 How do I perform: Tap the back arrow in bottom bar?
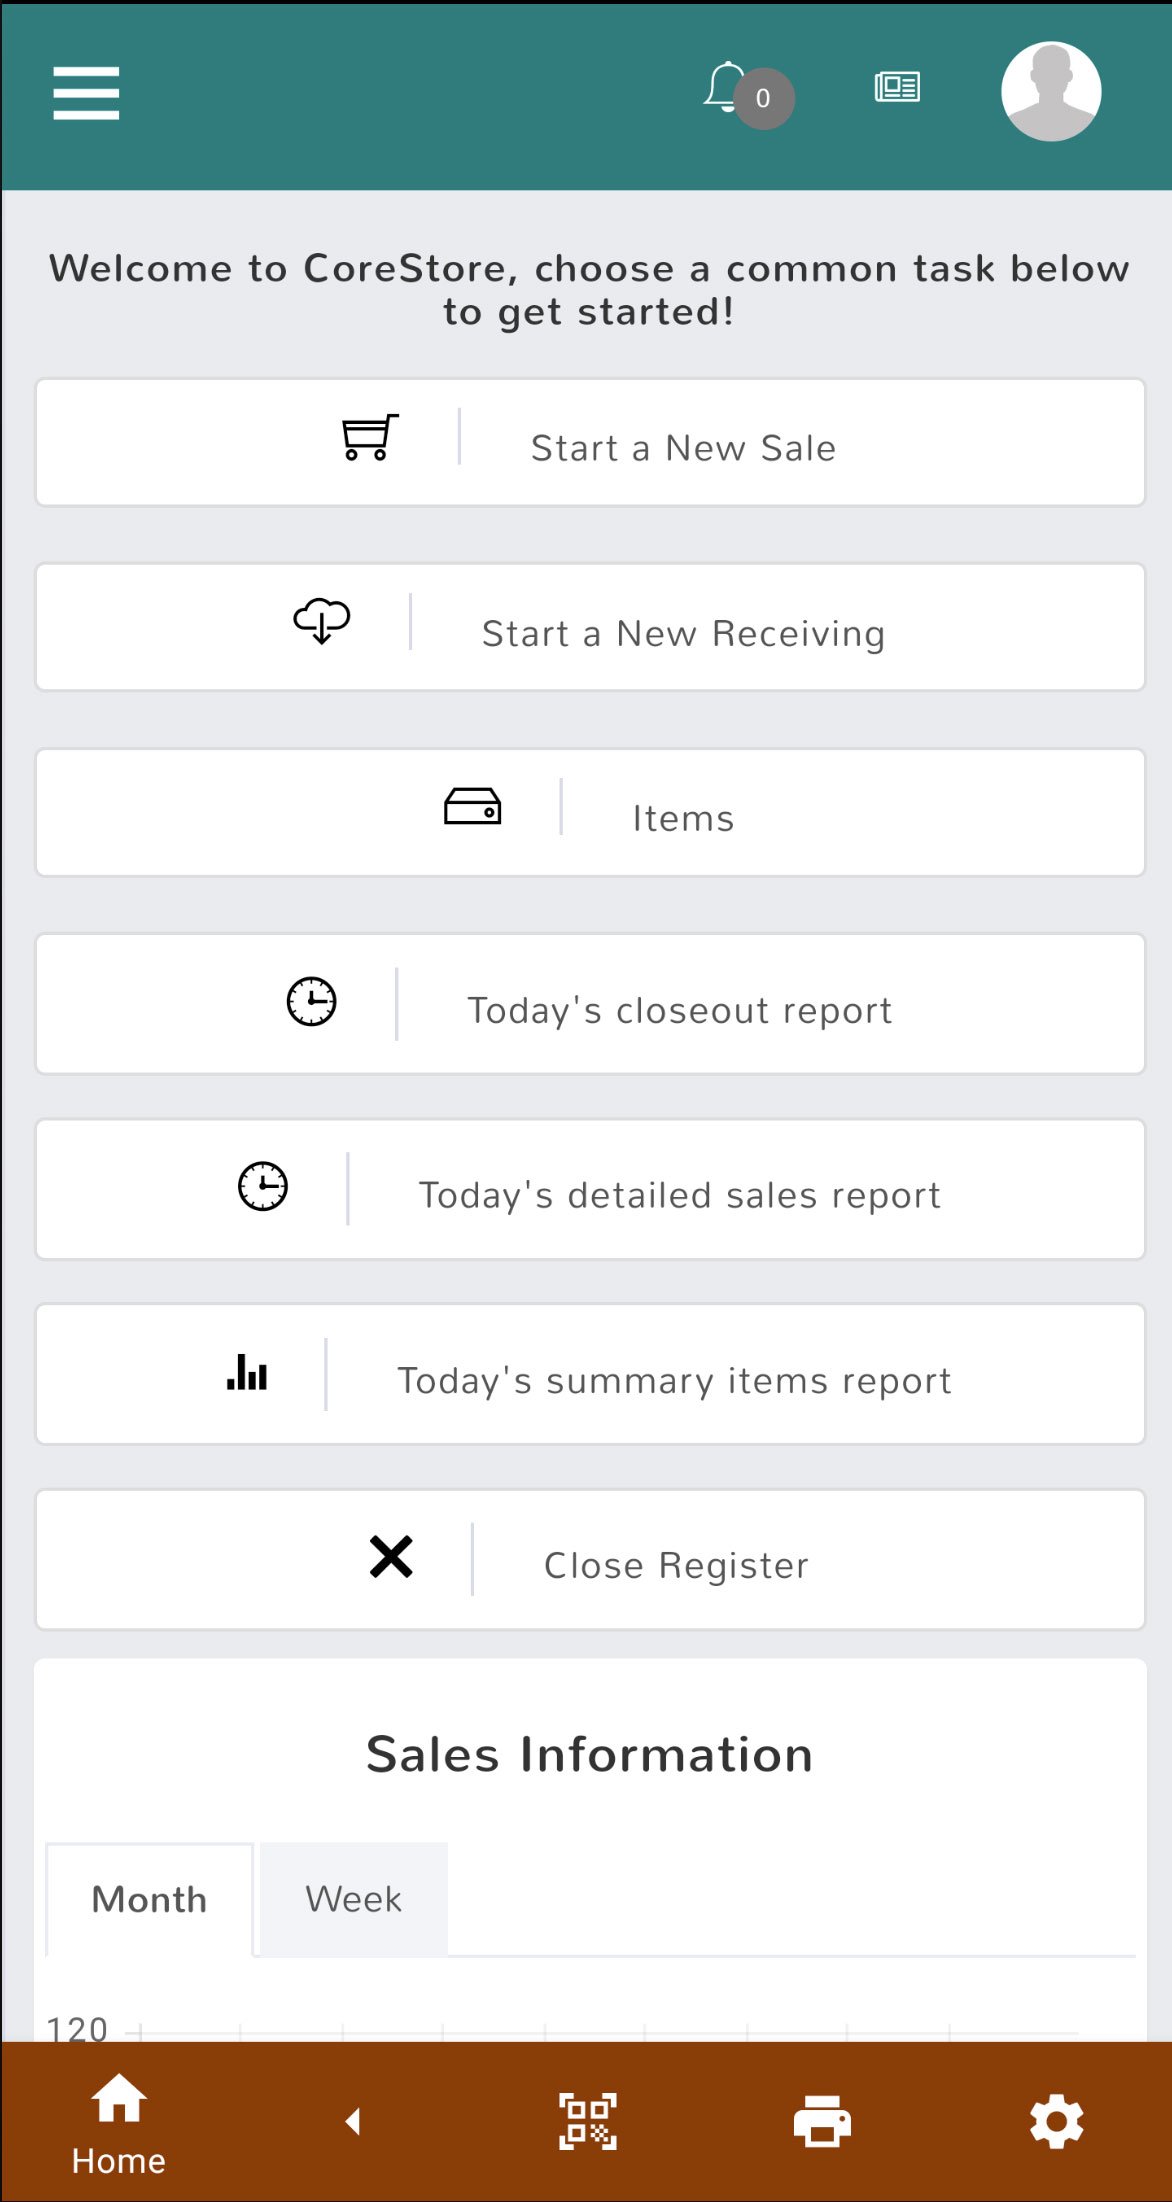[x=353, y=2121]
